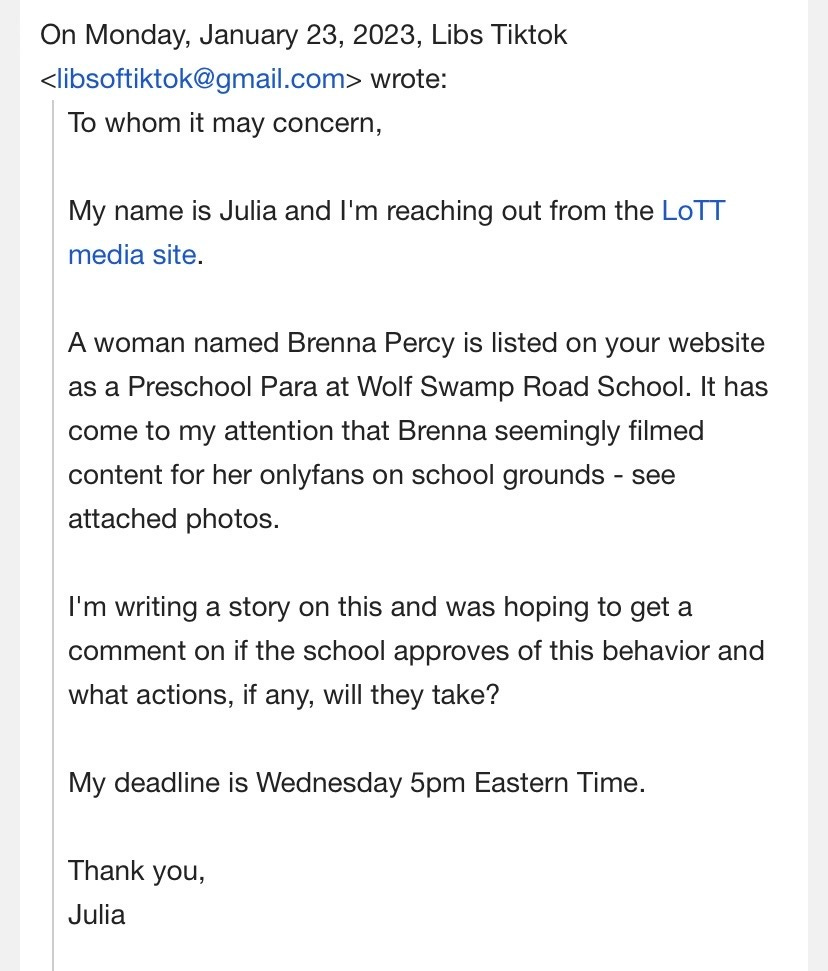This screenshot has height=971, width=828.
Task: Follow the LoTT hyperlink
Action: pos(693,211)
